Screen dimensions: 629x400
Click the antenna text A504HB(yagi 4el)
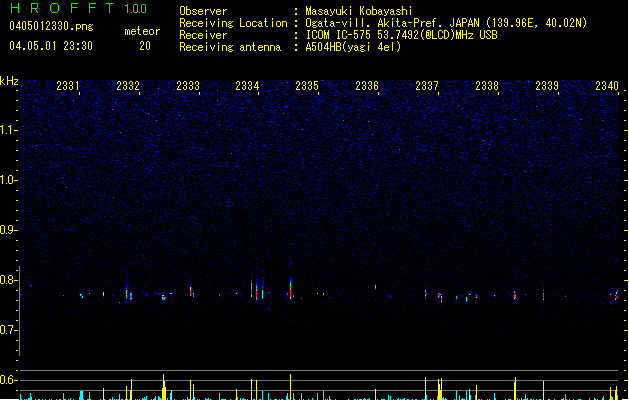pyautogui.click(x=353, y=47)
